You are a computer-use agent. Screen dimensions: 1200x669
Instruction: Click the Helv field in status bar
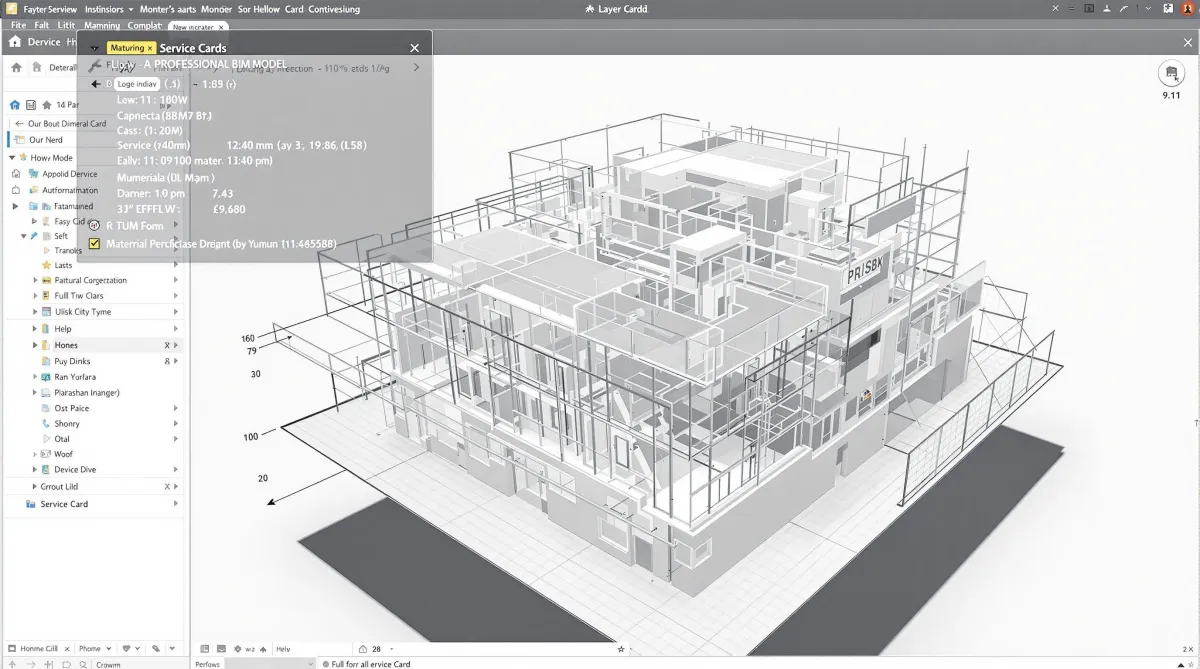coord(283,649)
